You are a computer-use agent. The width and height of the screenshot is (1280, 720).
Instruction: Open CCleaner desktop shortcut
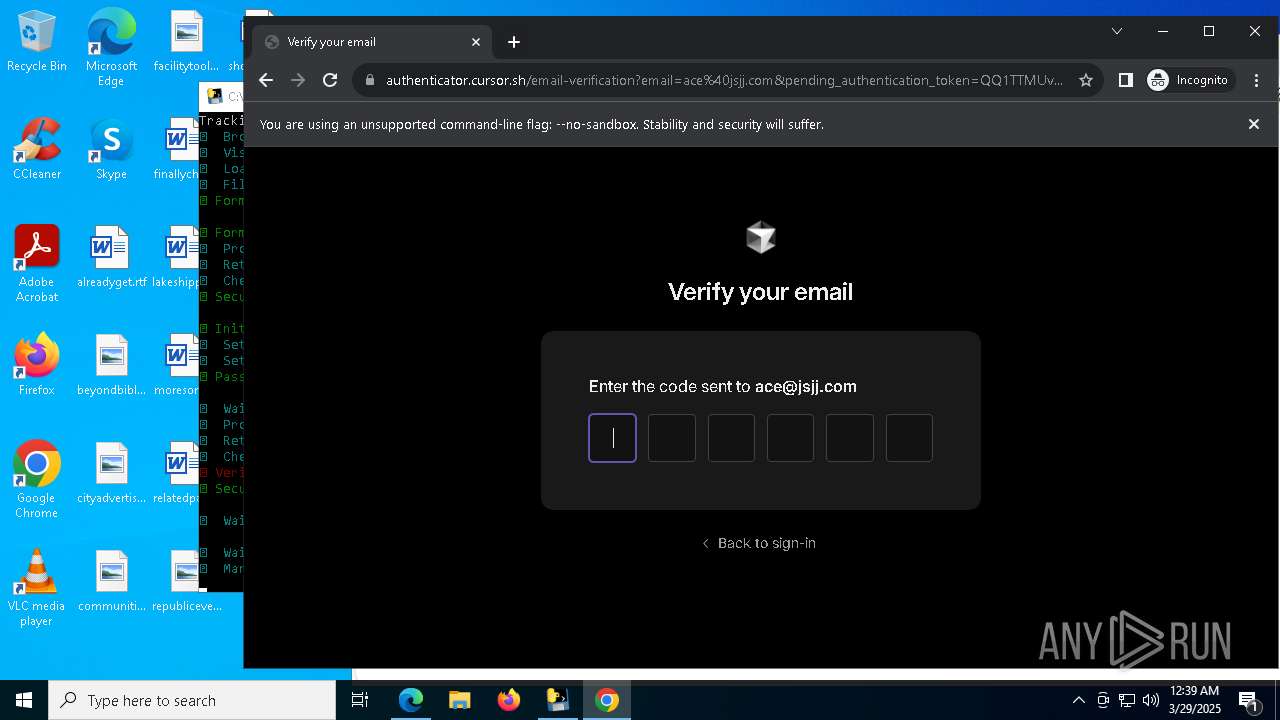point(36,148)
